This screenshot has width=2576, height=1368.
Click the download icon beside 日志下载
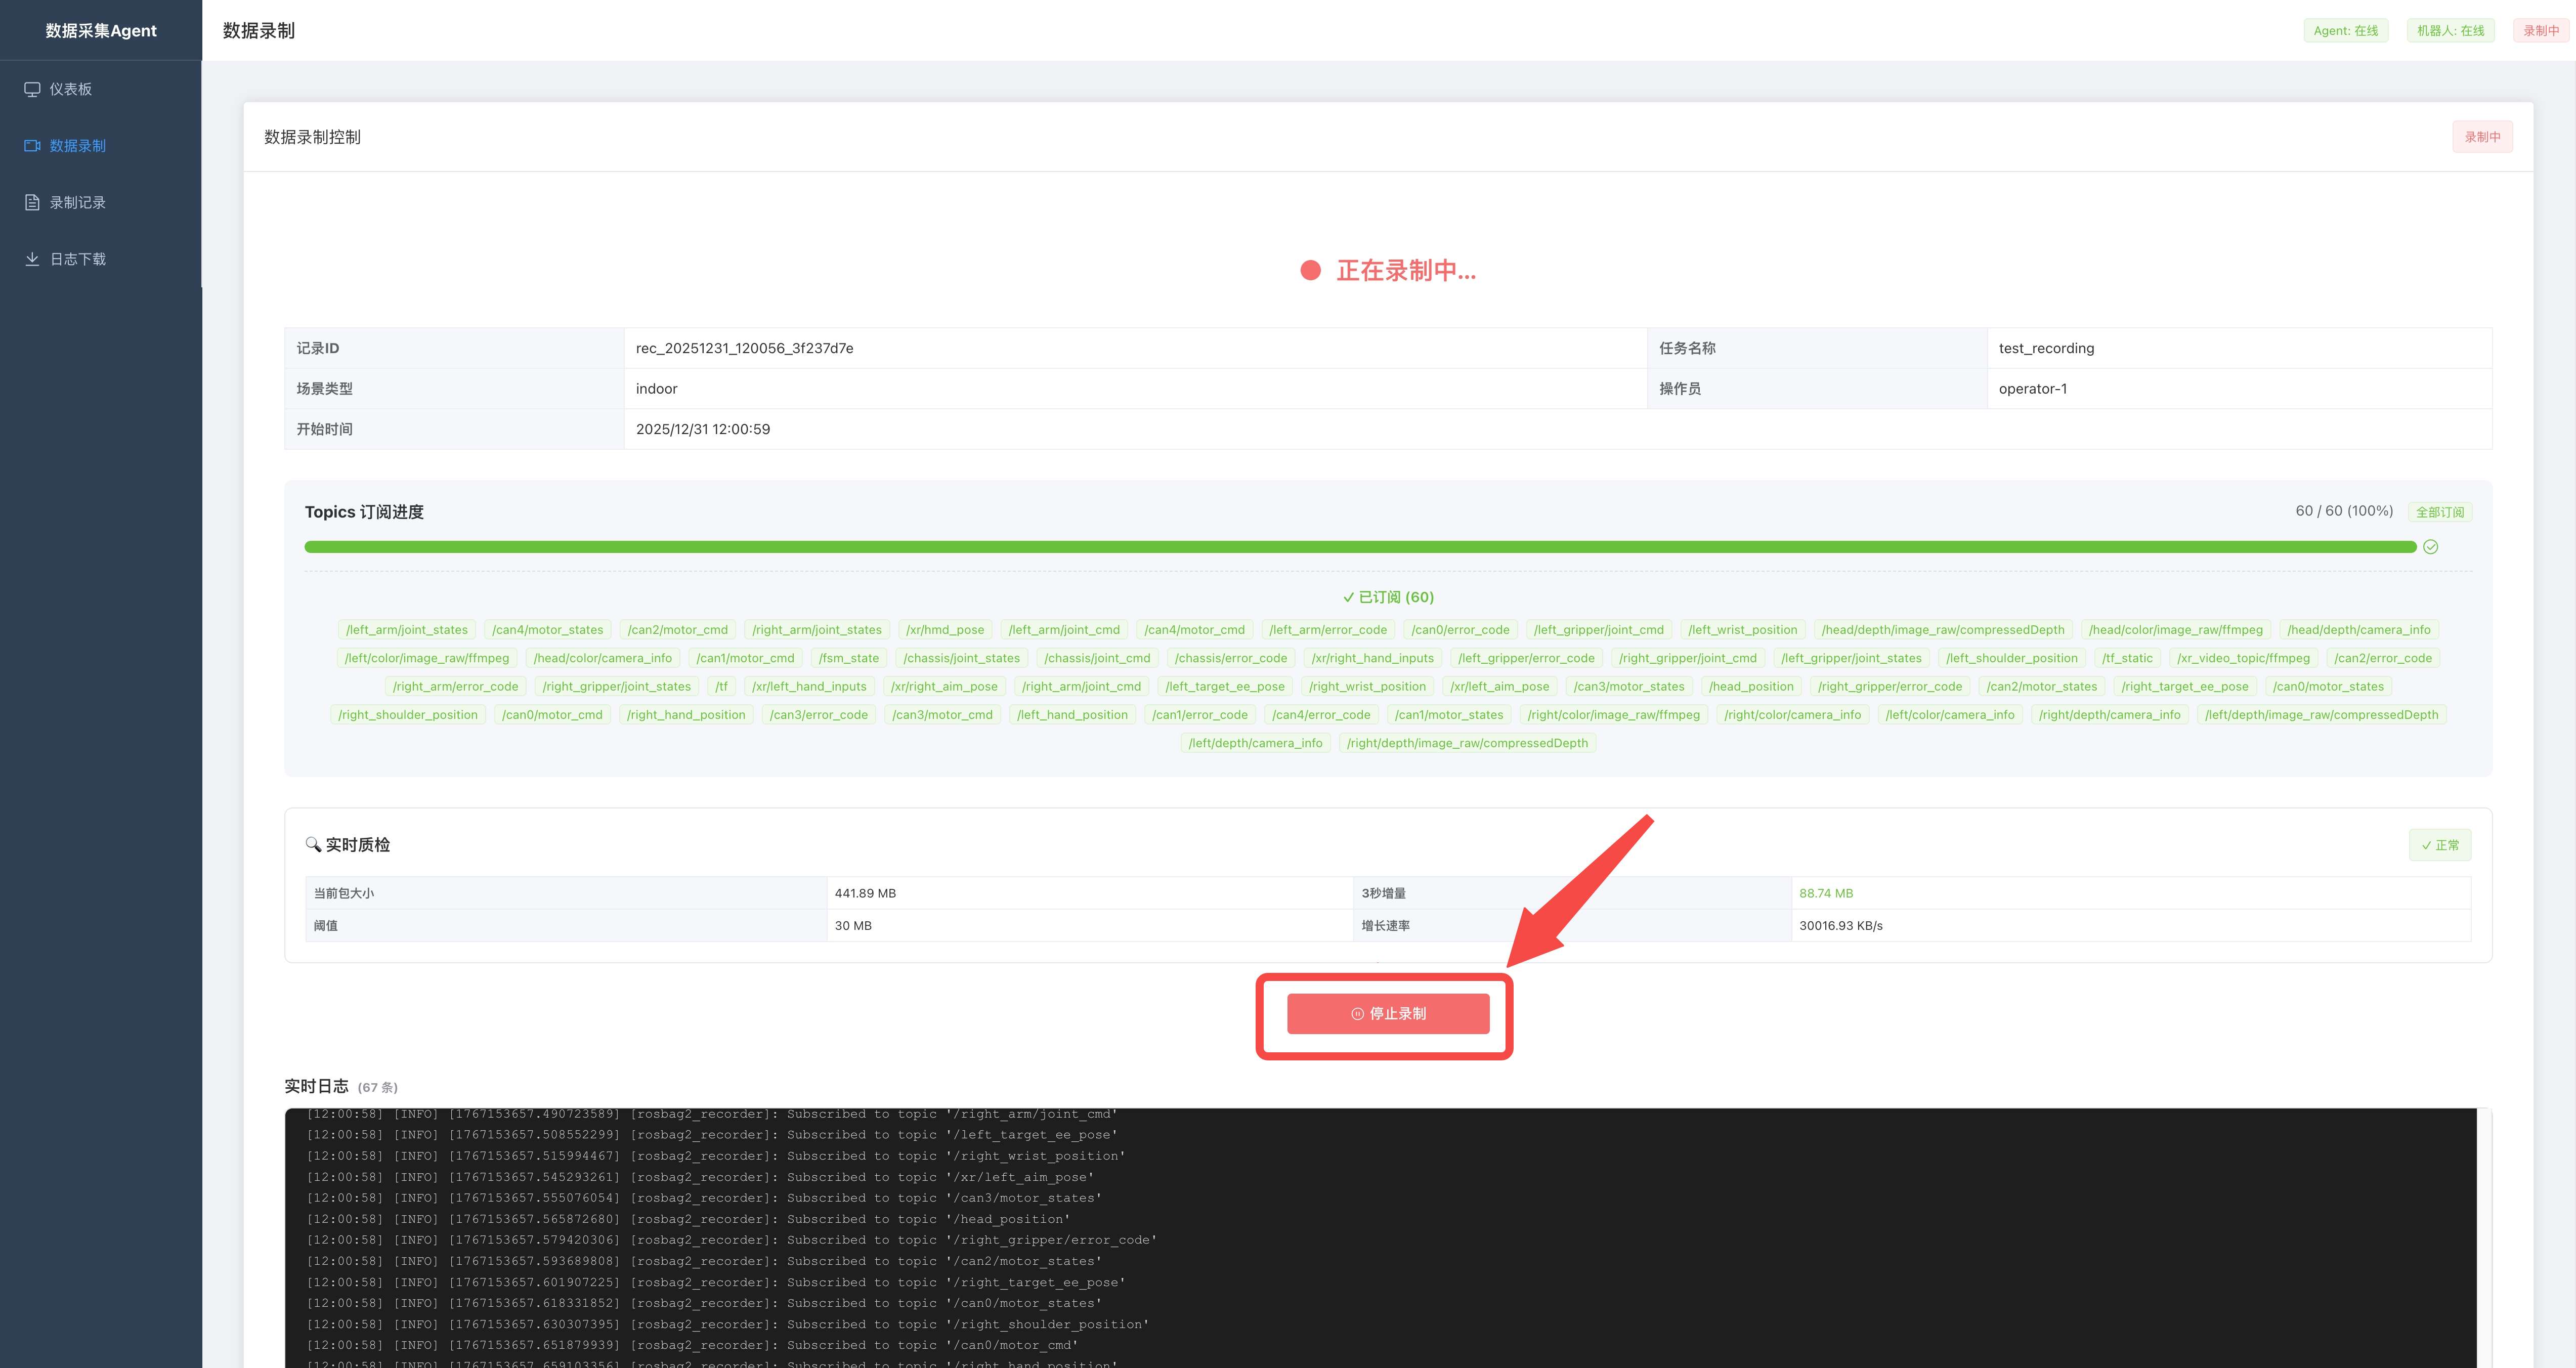click(x=32, y=259)
